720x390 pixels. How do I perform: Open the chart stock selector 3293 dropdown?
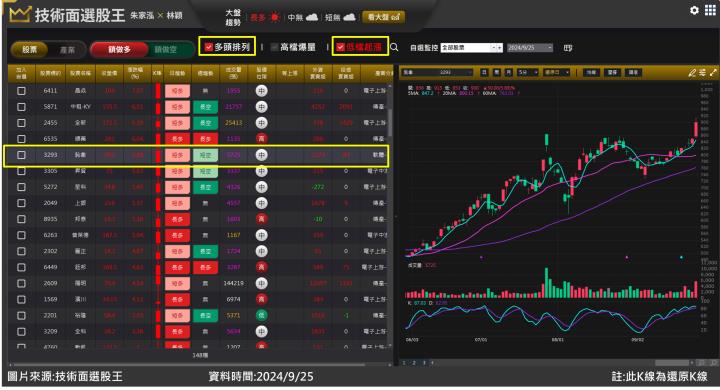[x=437, y=73]
